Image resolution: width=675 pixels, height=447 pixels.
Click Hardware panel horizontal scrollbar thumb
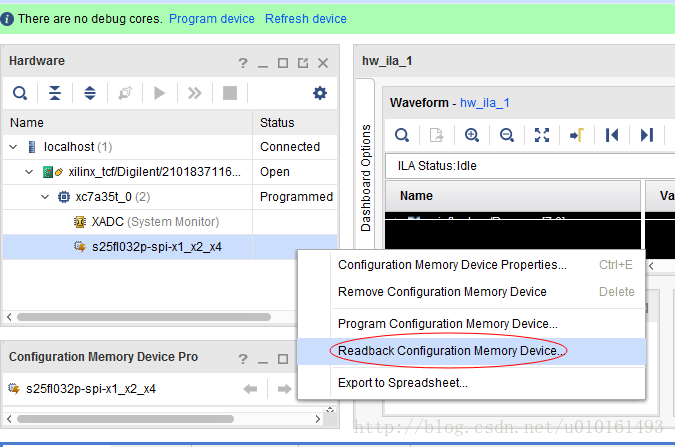[144, 317]
